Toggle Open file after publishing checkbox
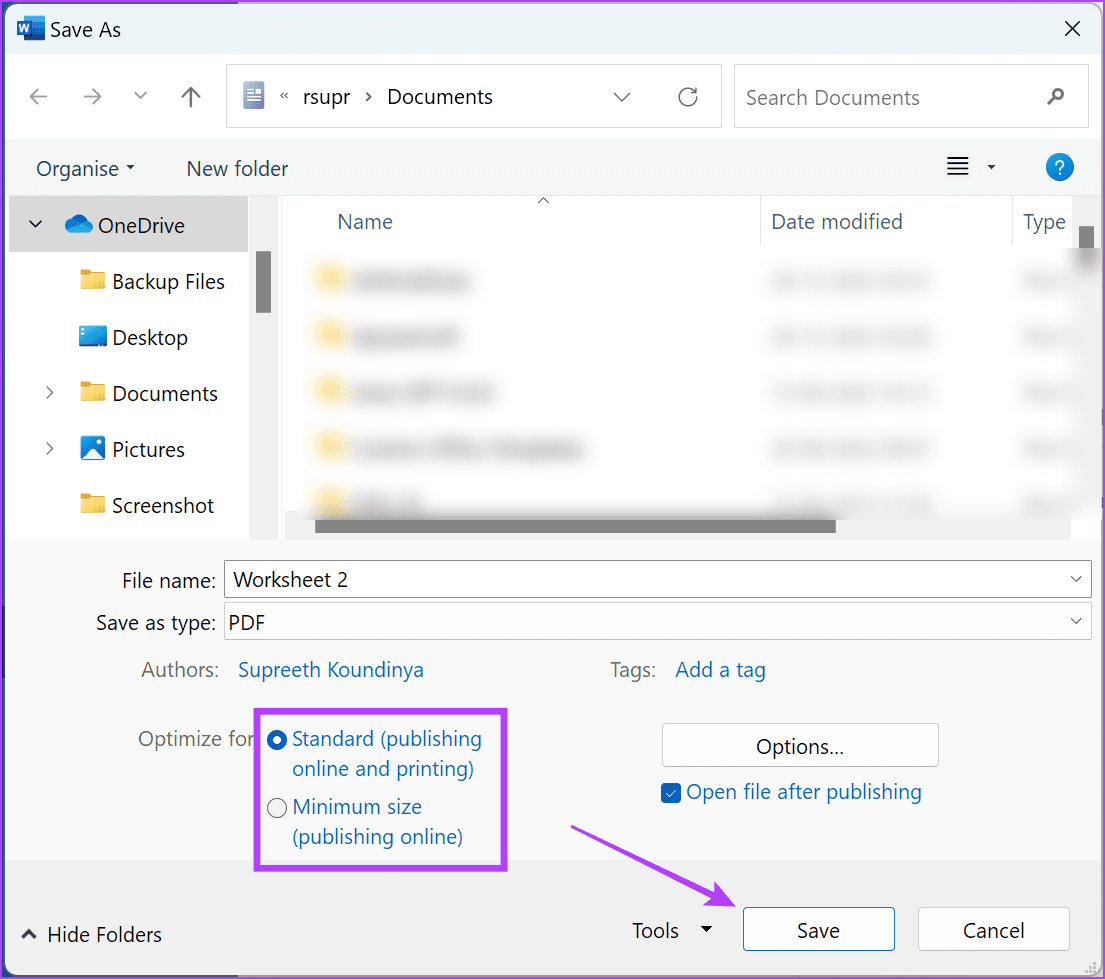The image size is (1105, 979). point(671,793)
